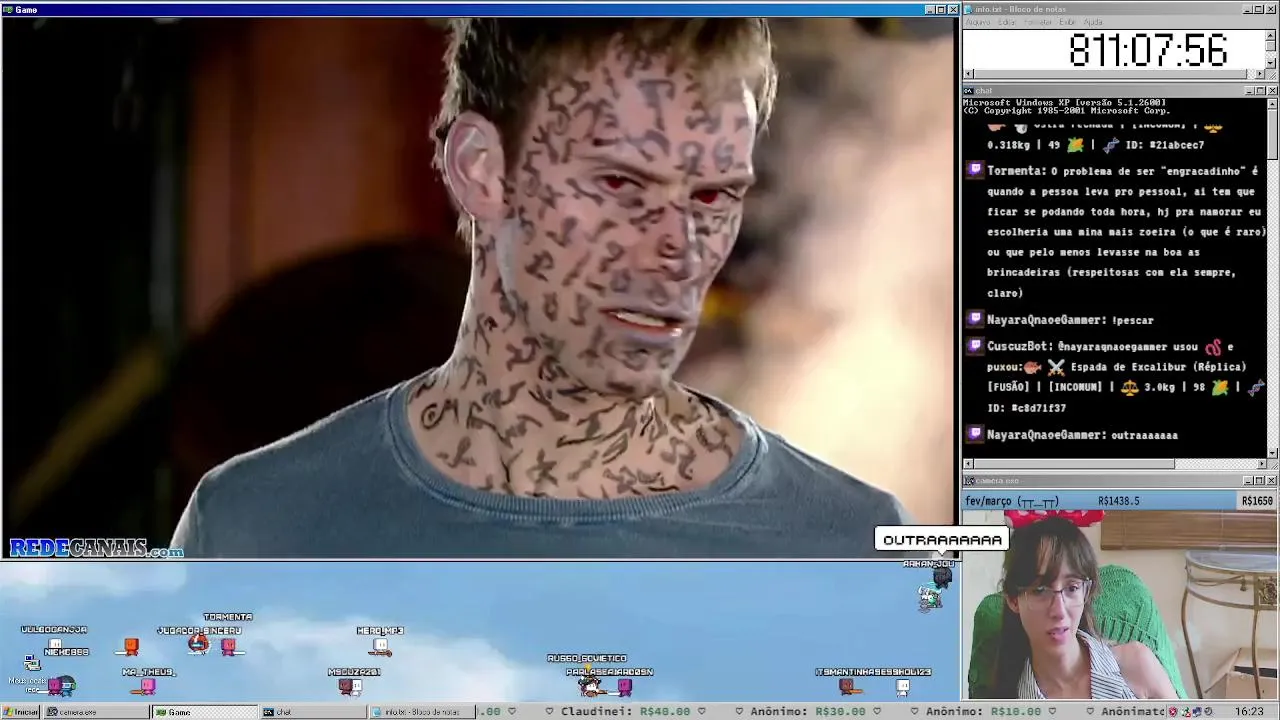Click the TORMENTA character in the game
1280x720 pixels.
click(229, 646)
